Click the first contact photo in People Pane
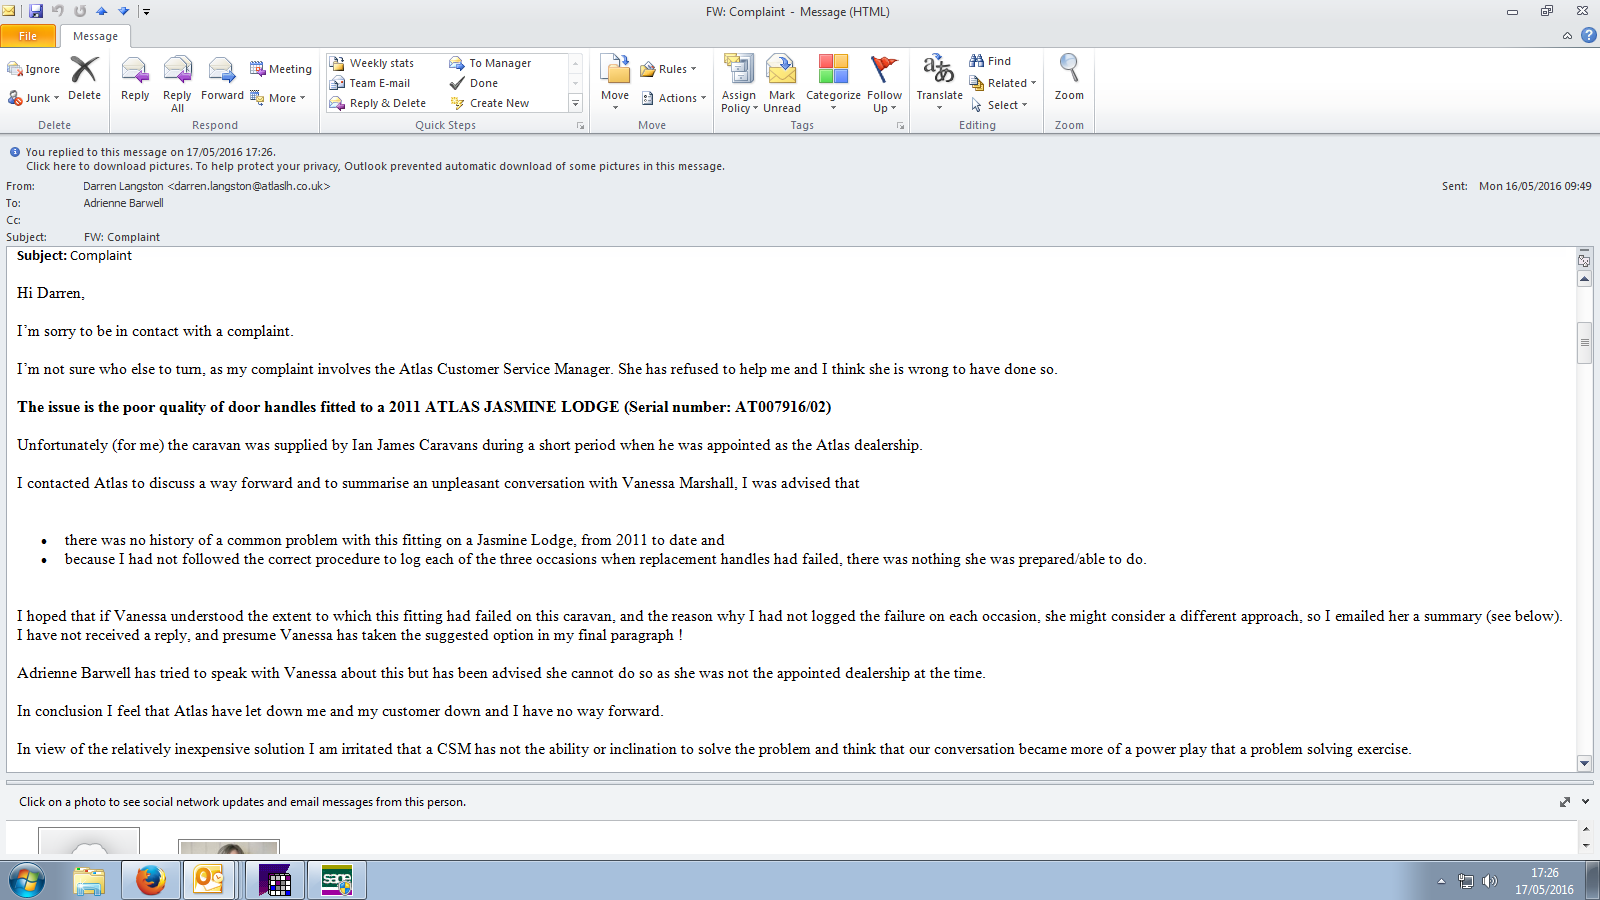 coord(89,842)
